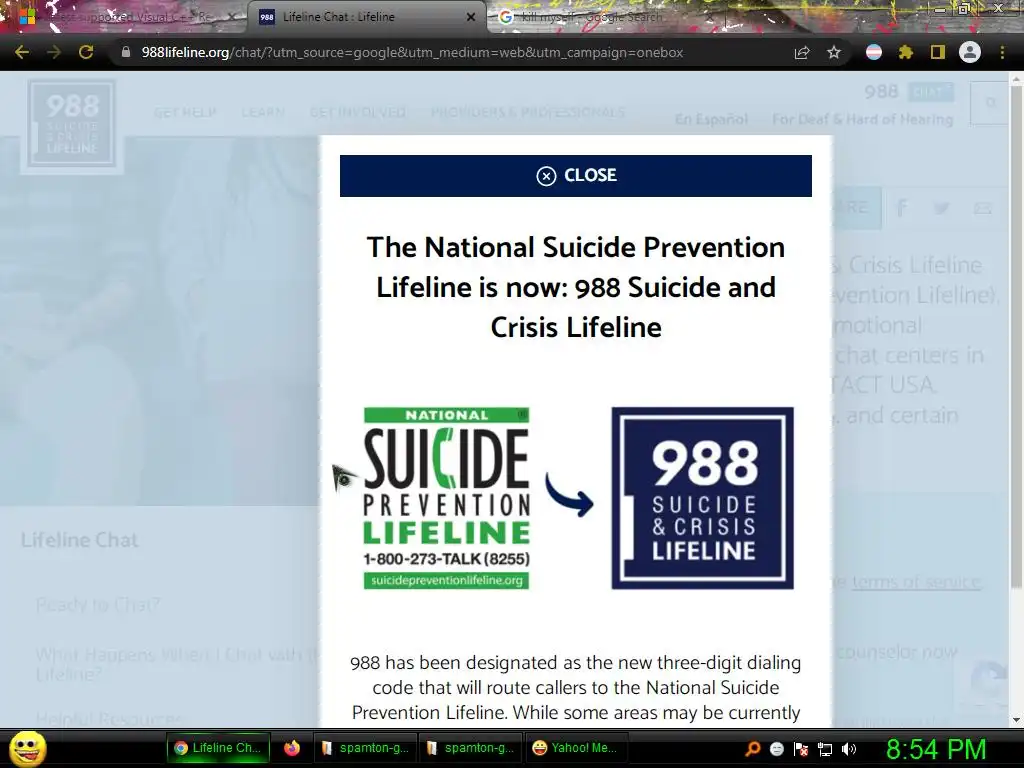Viewport: 1024px width, 768px height.
Task: Click the browser forward arrow
Action: pos(54,52)
